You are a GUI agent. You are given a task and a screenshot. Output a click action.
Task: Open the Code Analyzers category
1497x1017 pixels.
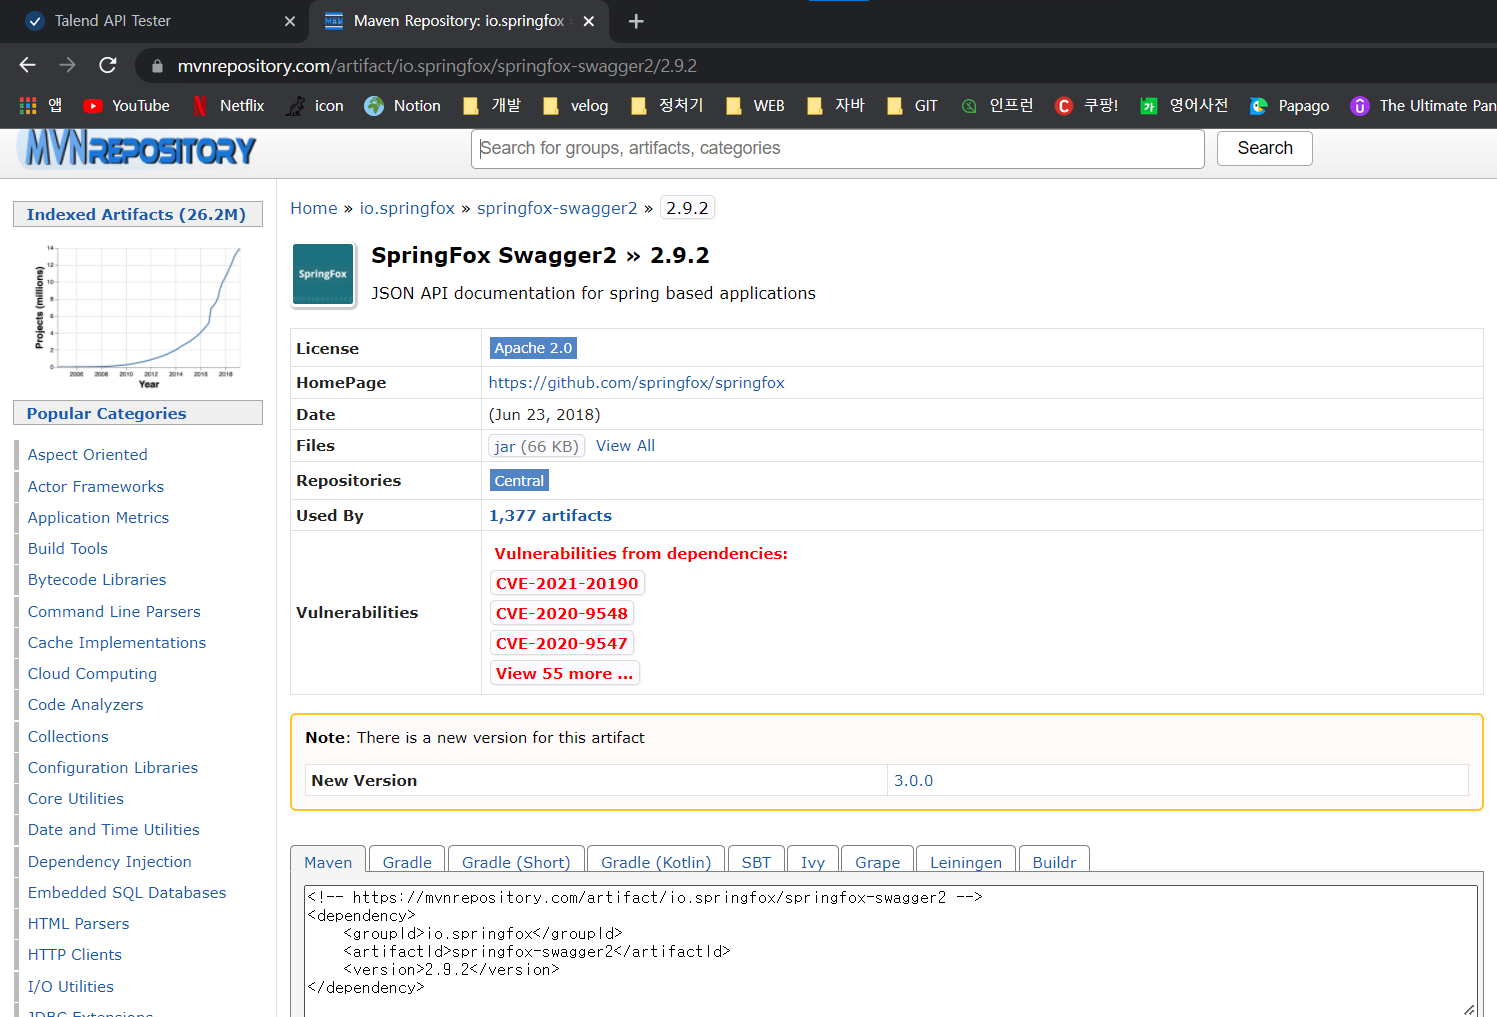85,704
